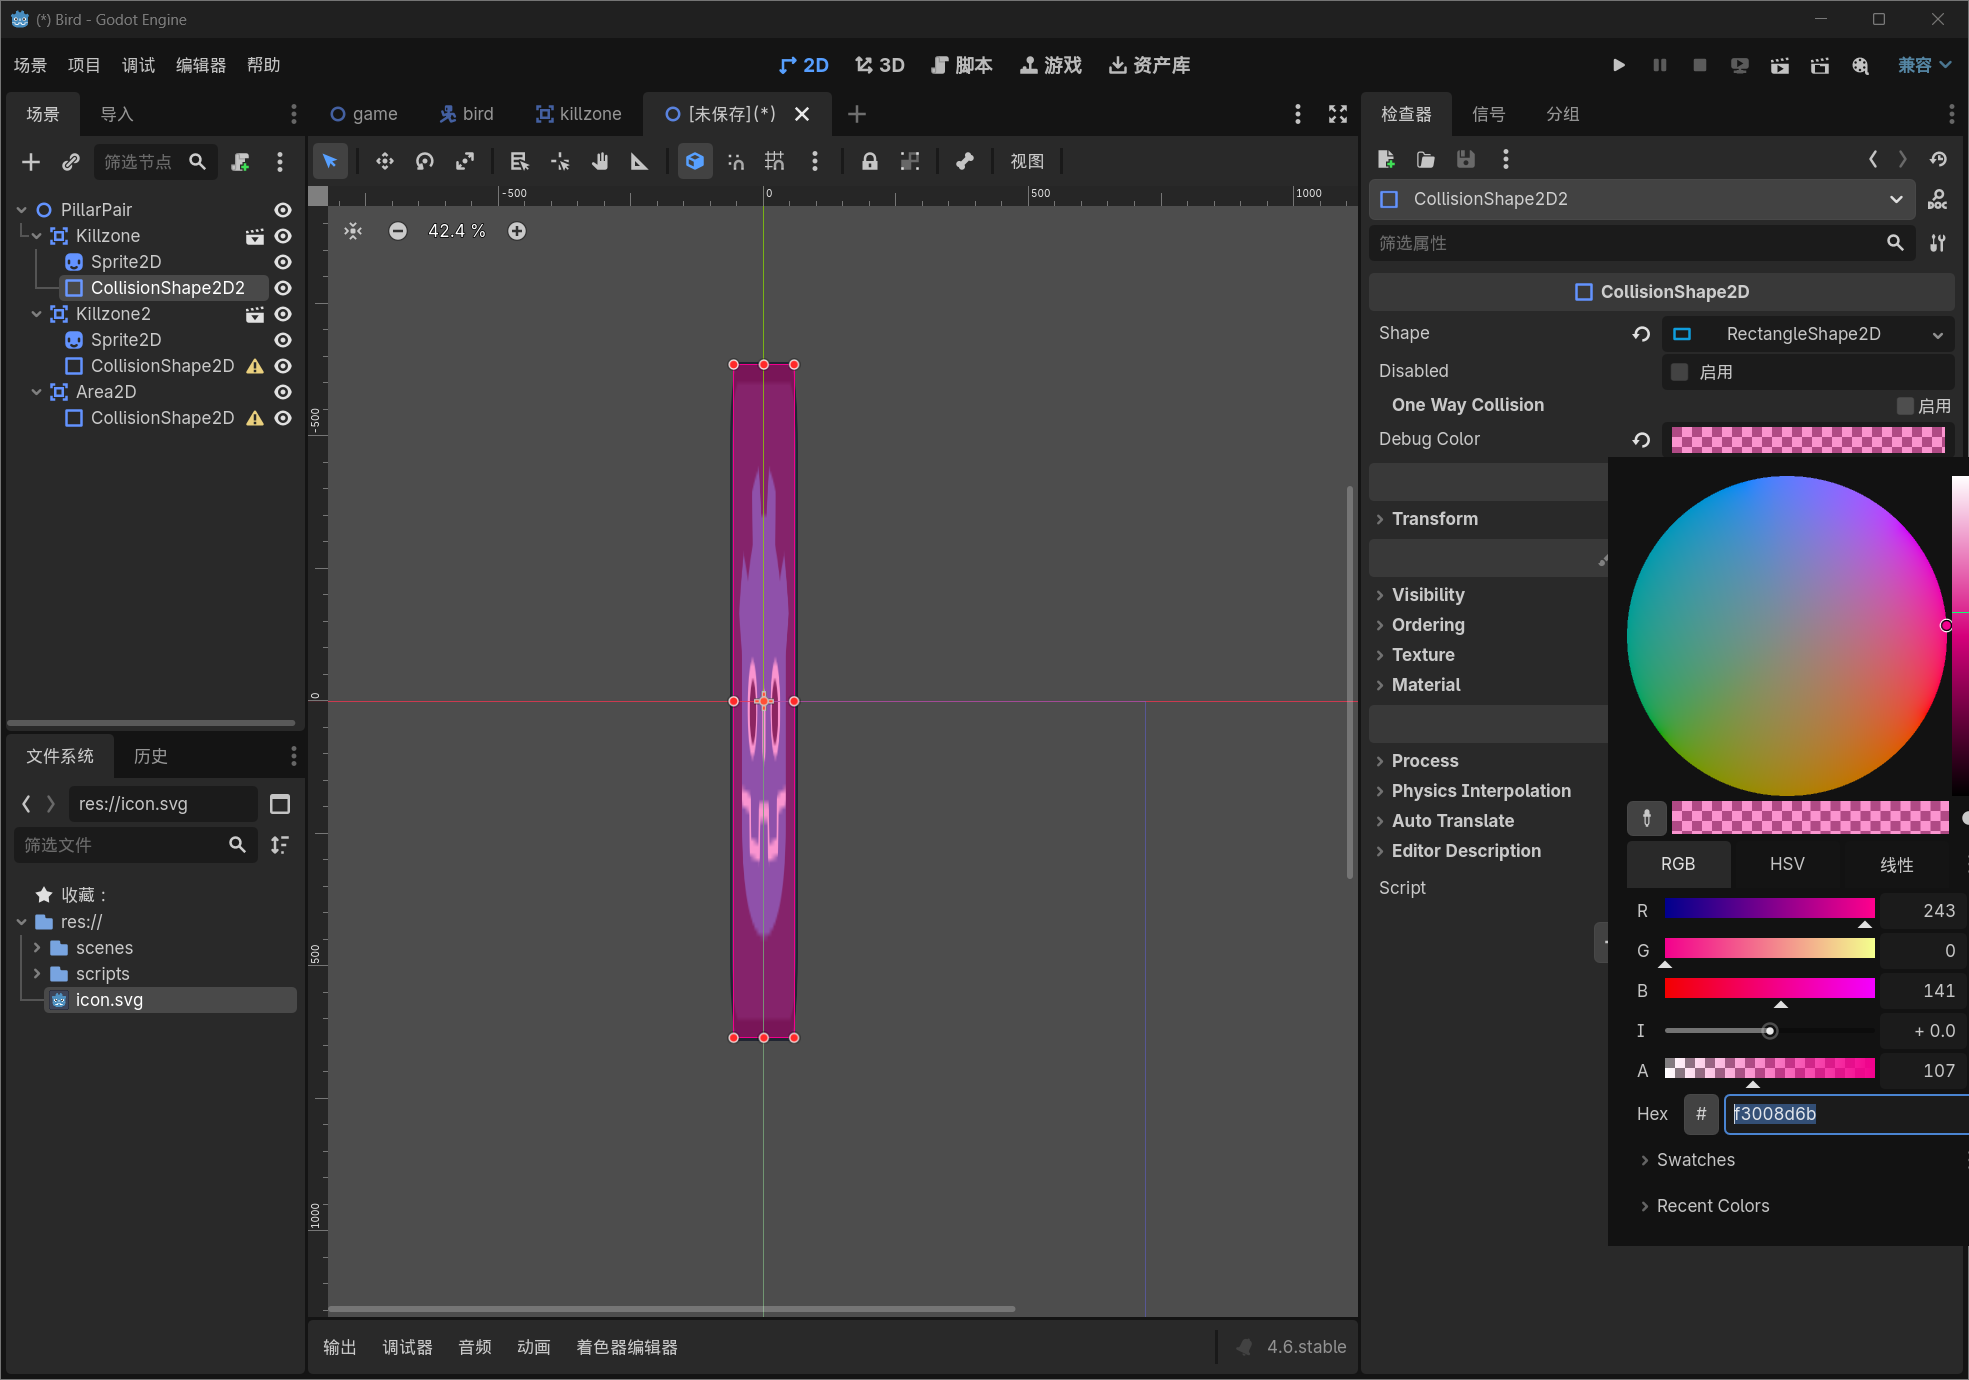Open the inspector history icon
The image size is (1969, 1380).
[x=1938, y=159]
